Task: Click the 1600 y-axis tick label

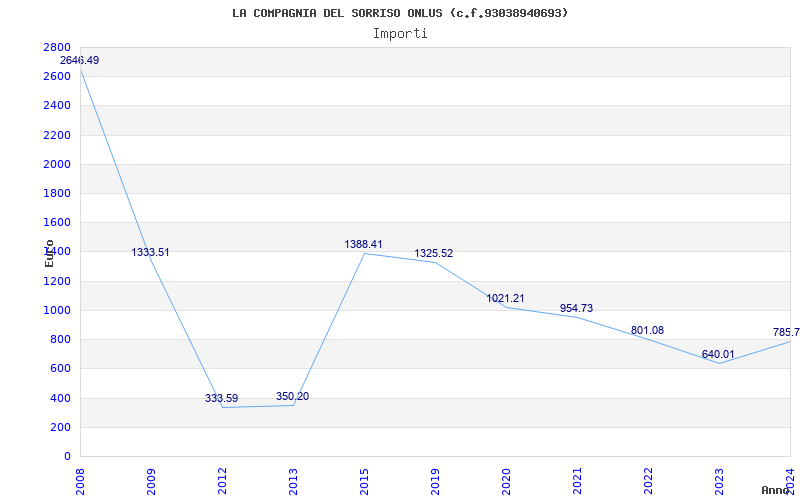Action: 57,222
